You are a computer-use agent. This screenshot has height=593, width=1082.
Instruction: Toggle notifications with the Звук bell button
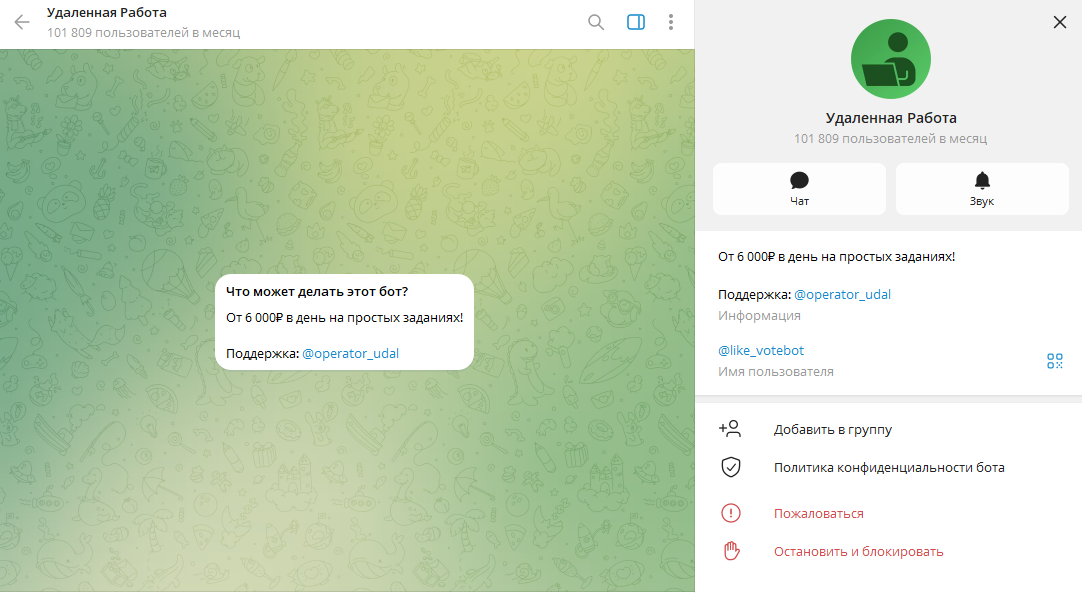click(x=982, y=189)
